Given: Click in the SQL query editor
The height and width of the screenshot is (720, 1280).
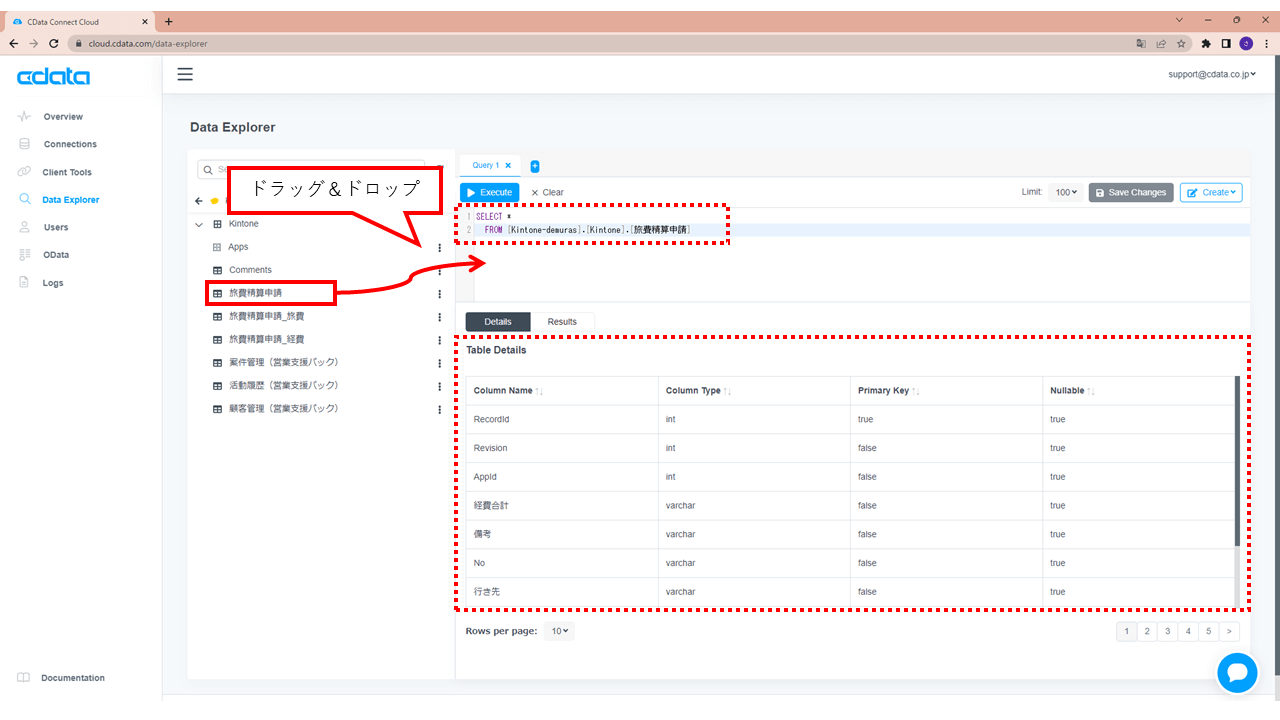Looking at the screenshot, I should (860, 254).
